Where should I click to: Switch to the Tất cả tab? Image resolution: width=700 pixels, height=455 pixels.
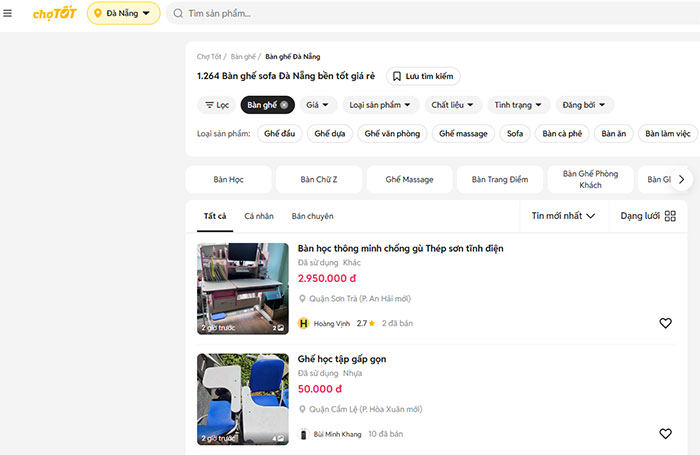pos(215,216)
